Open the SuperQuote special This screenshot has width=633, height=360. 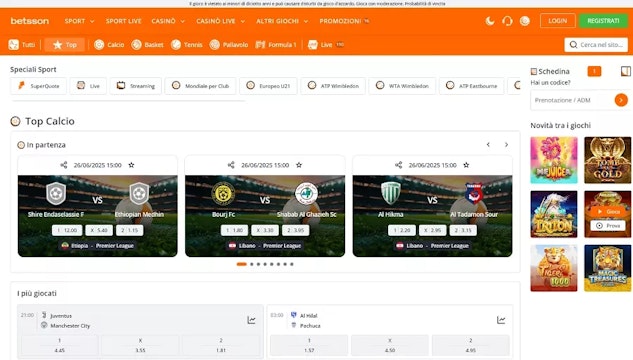coord(39,86)
